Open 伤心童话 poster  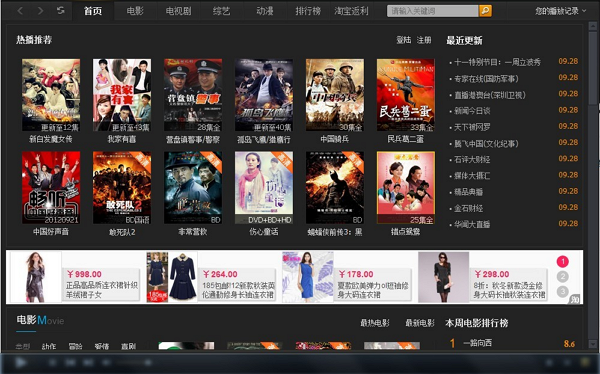pyautogui.click(x=264, y=188)
